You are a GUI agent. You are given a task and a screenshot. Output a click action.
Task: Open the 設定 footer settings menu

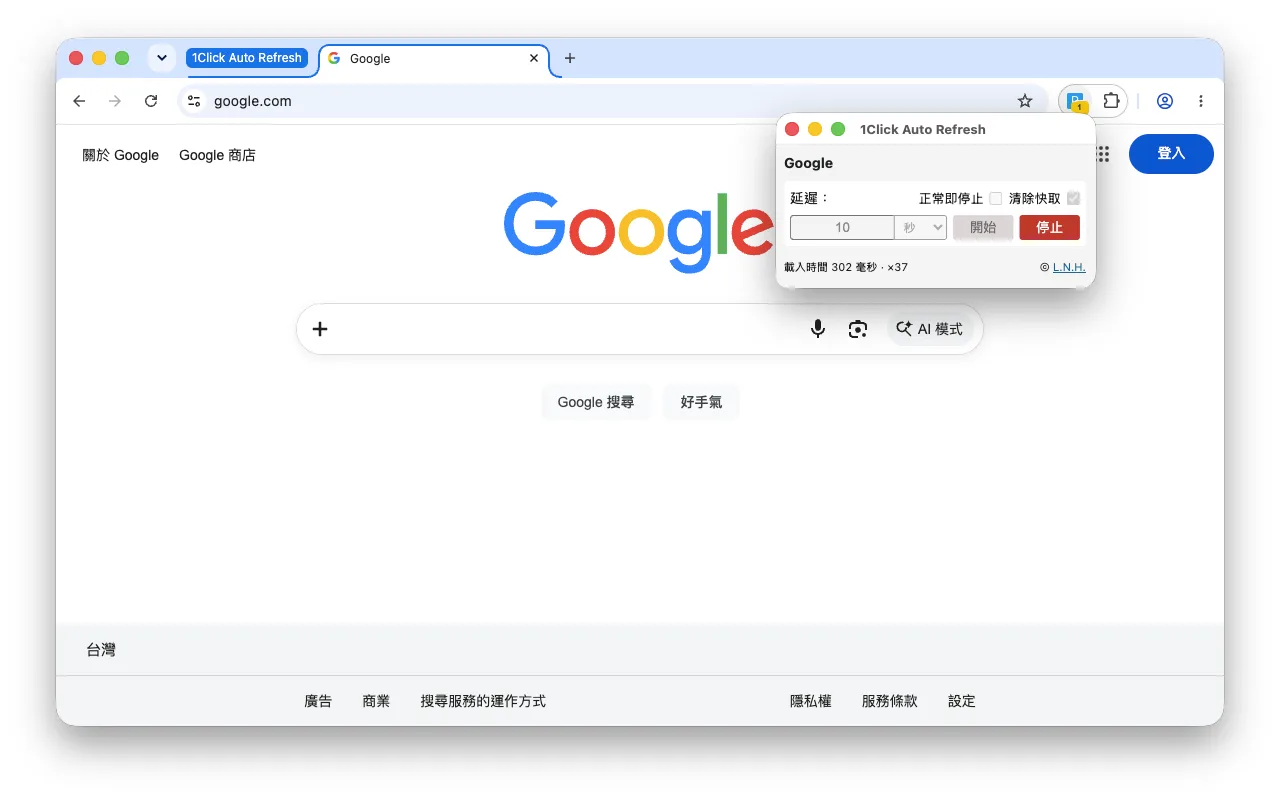[962, 701]
